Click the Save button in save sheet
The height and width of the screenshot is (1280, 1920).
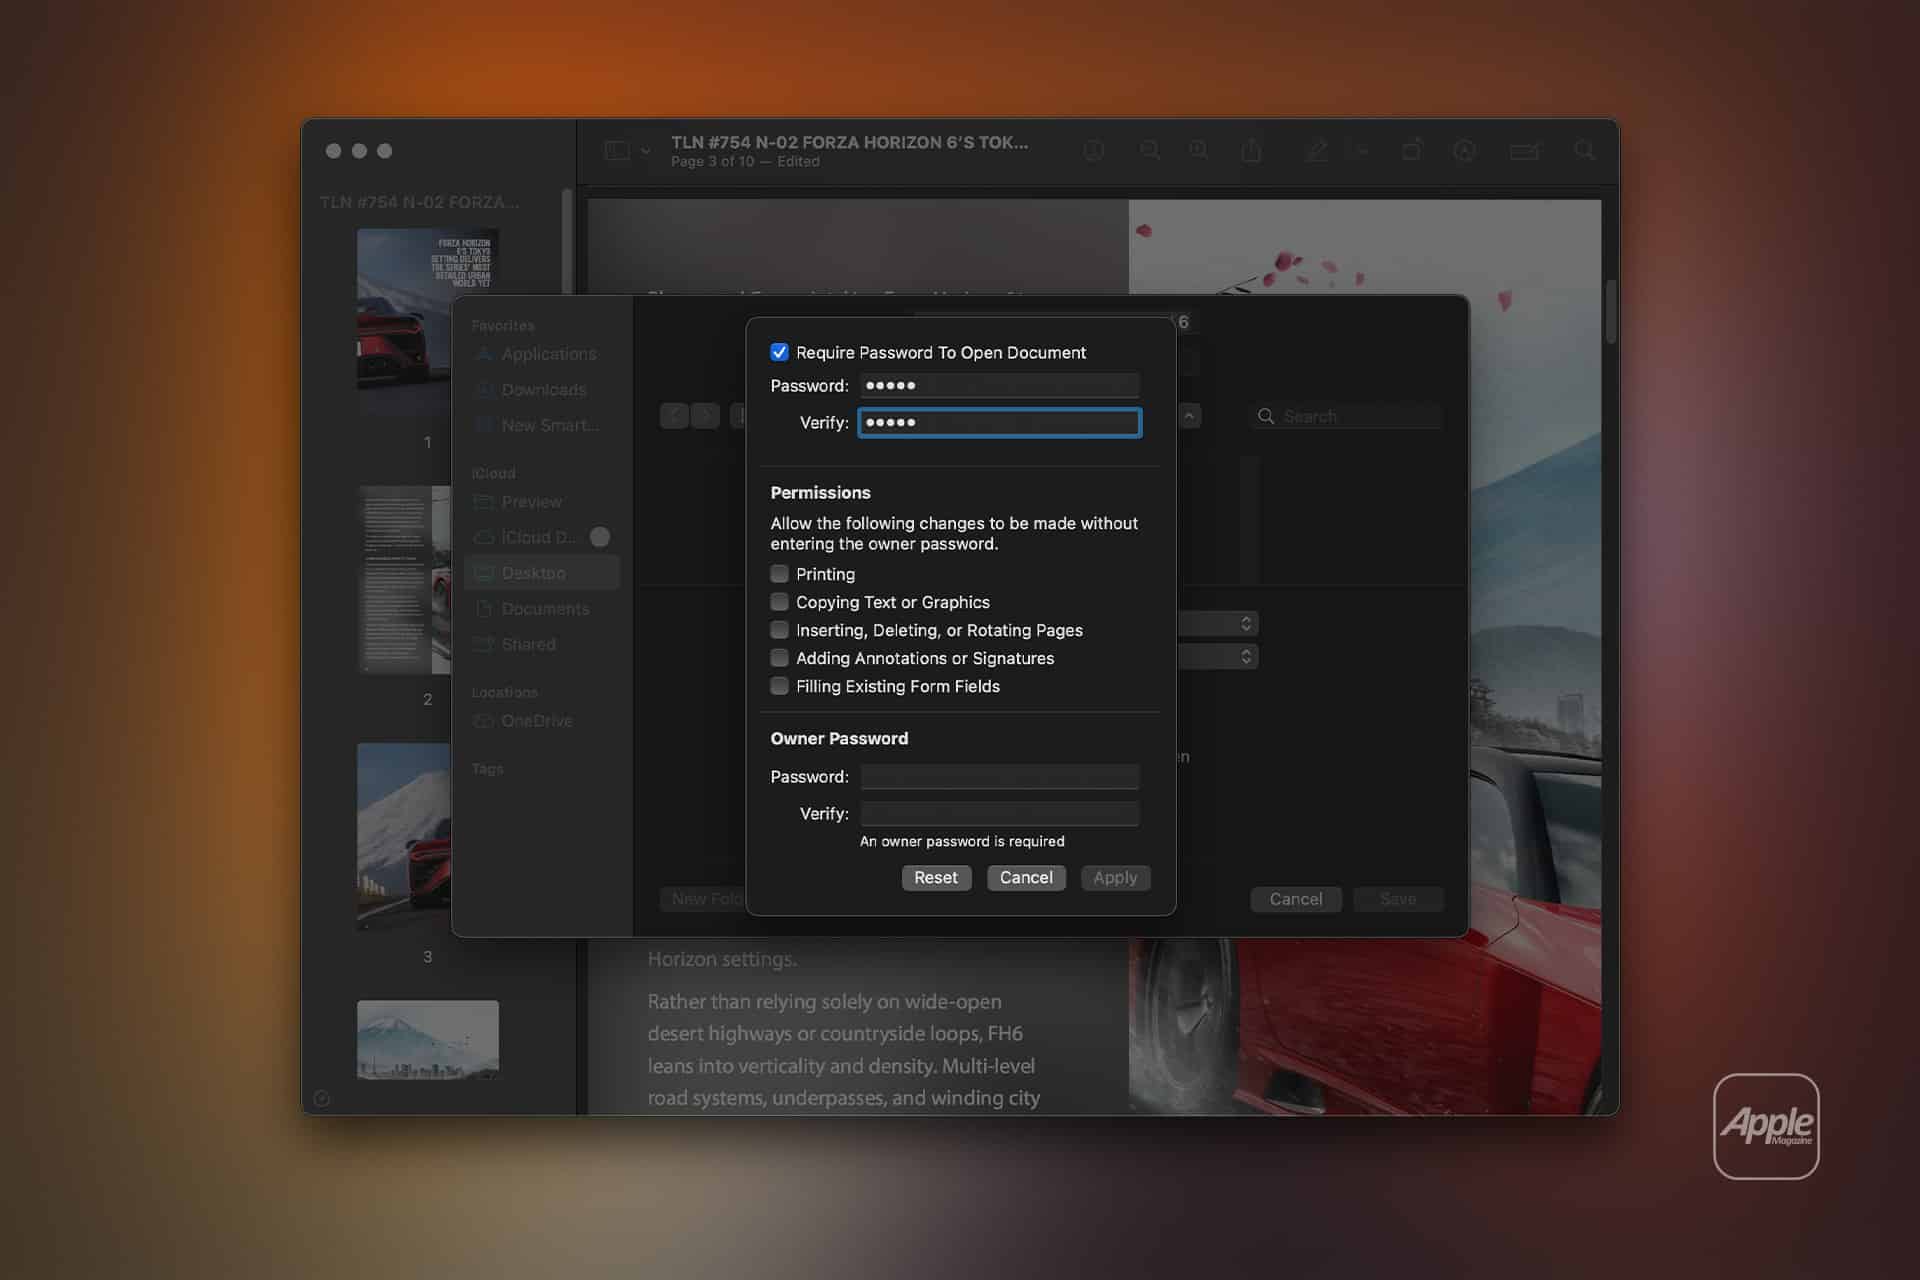point(1398,899)
